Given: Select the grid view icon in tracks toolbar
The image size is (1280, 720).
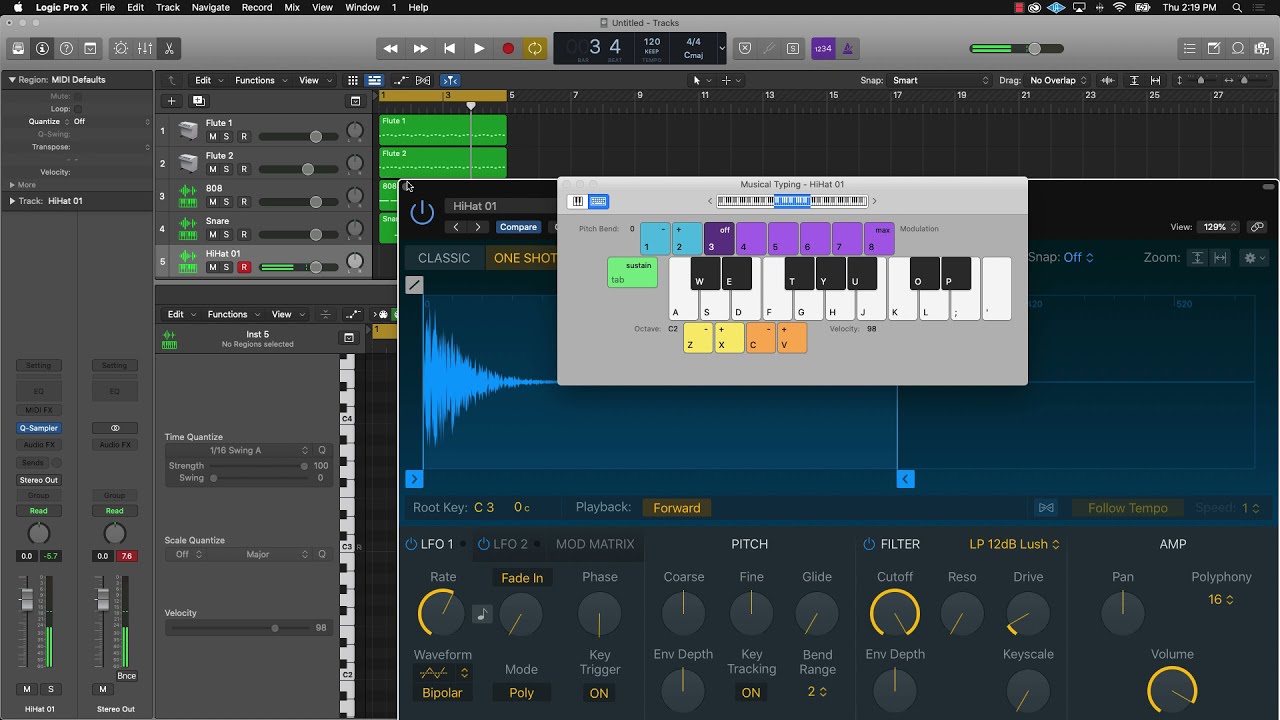Looking at the screenshot, I should (353, 80).
